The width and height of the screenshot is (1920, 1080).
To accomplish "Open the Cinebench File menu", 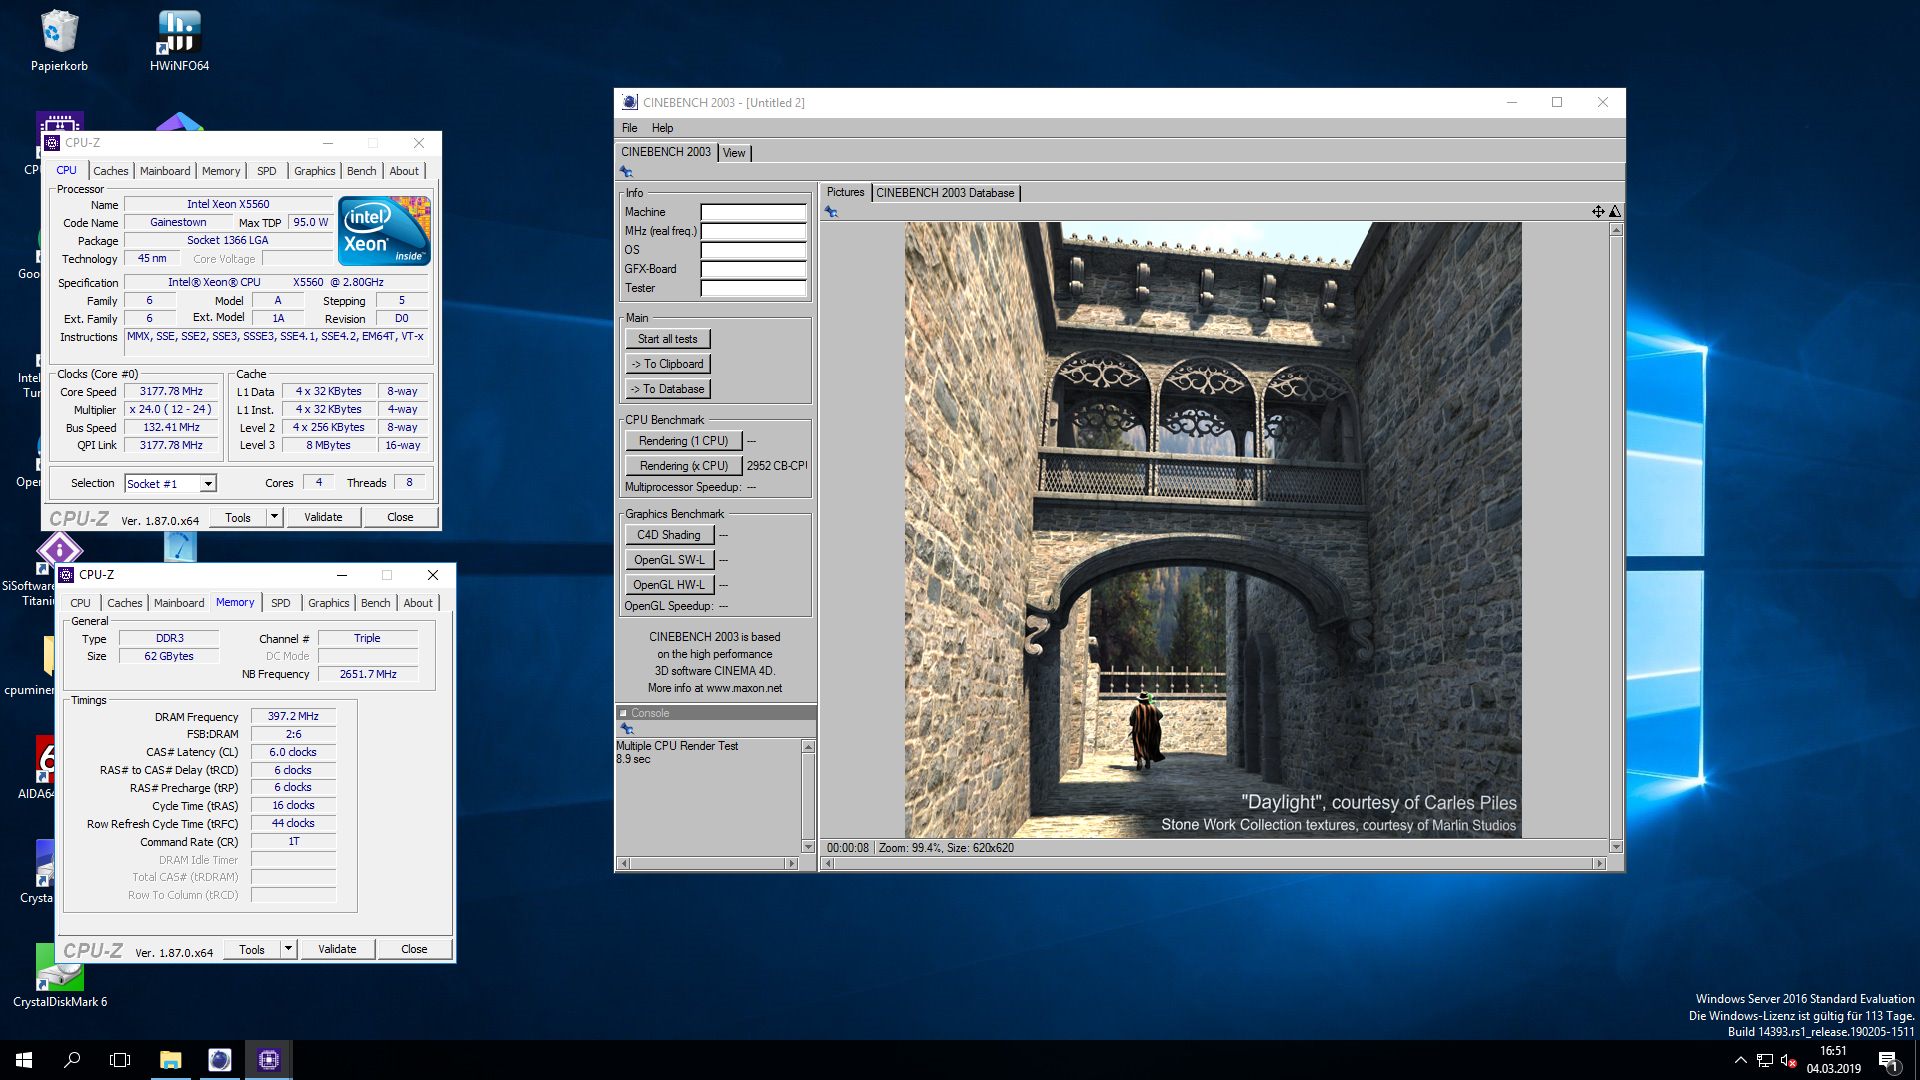I will [x=629, y=128].
